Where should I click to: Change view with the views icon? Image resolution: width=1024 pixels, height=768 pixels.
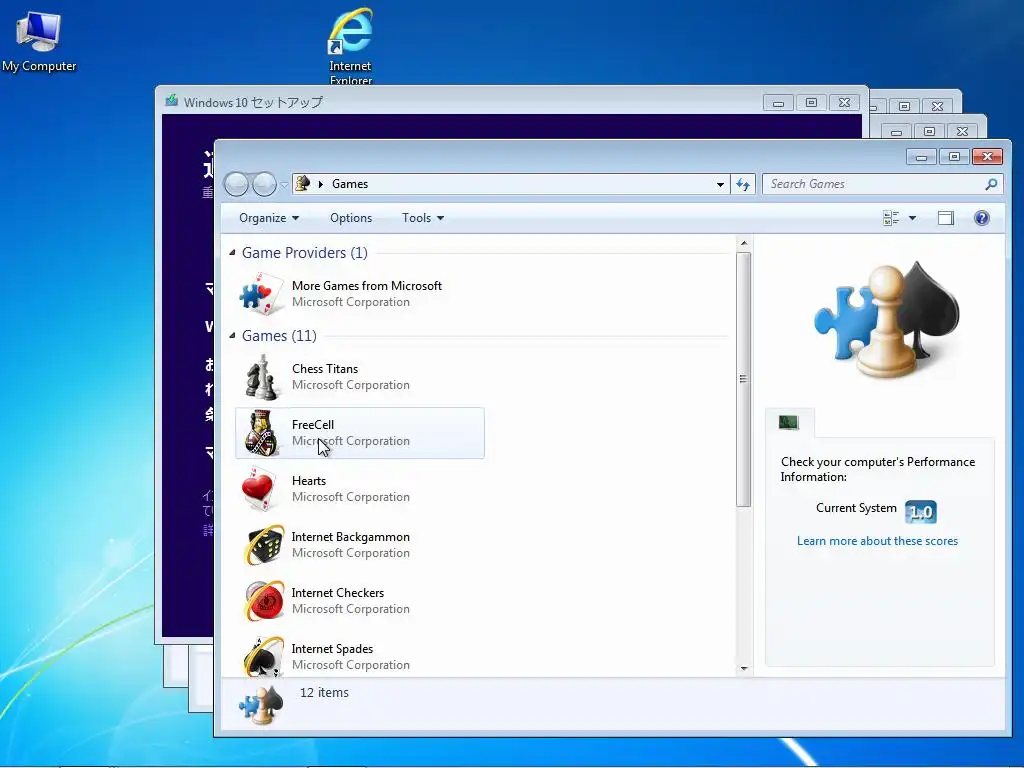[x=891, y=218]
